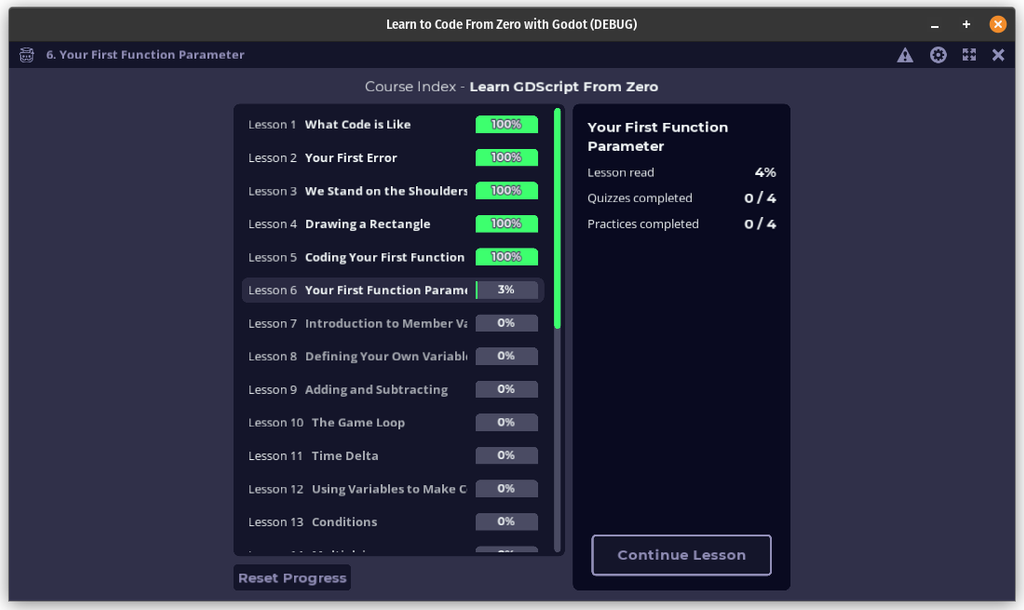Select Lesson 2 Your First Error

pyautogui.click(x=393, y=158)
